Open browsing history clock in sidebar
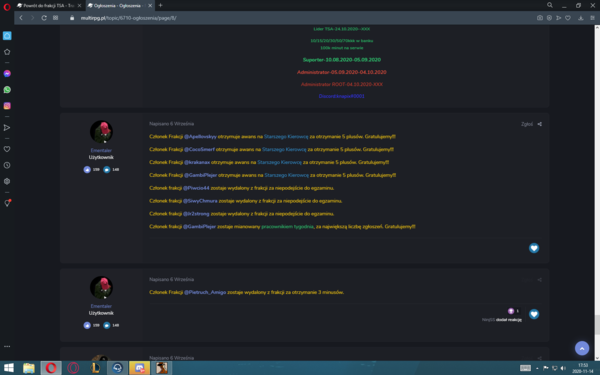Viewport: 600px width, 375px height. (x=7, y=165)
